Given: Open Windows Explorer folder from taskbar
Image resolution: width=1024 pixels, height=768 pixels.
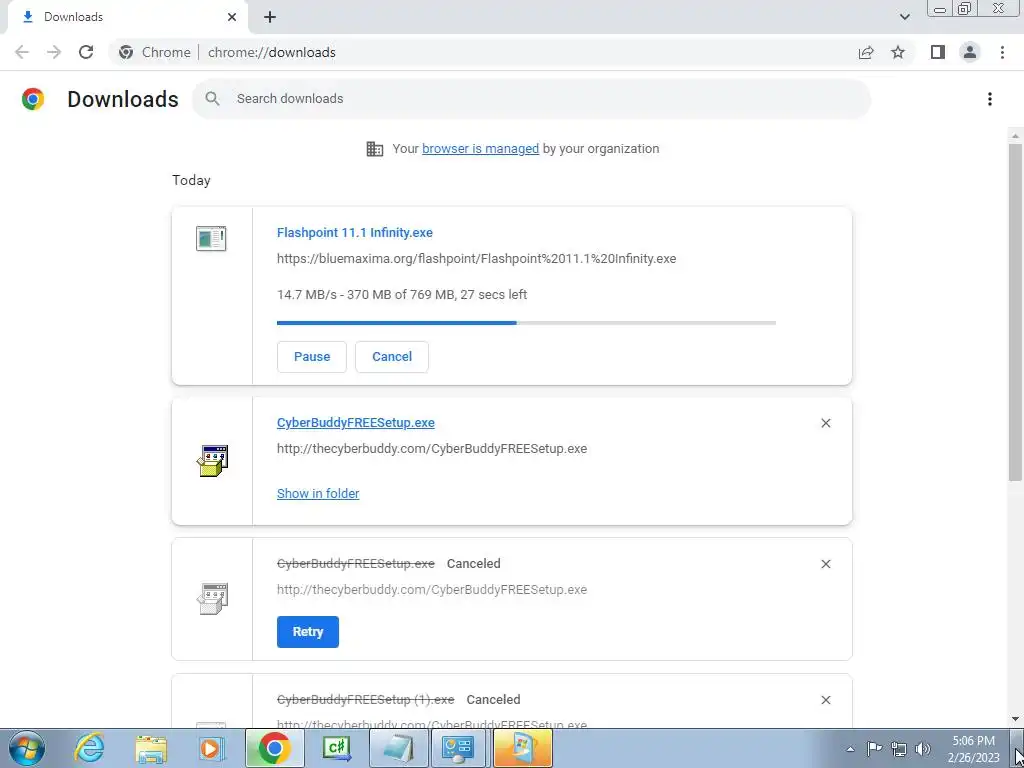Looking at the screenshot, I should coord(151,748).
